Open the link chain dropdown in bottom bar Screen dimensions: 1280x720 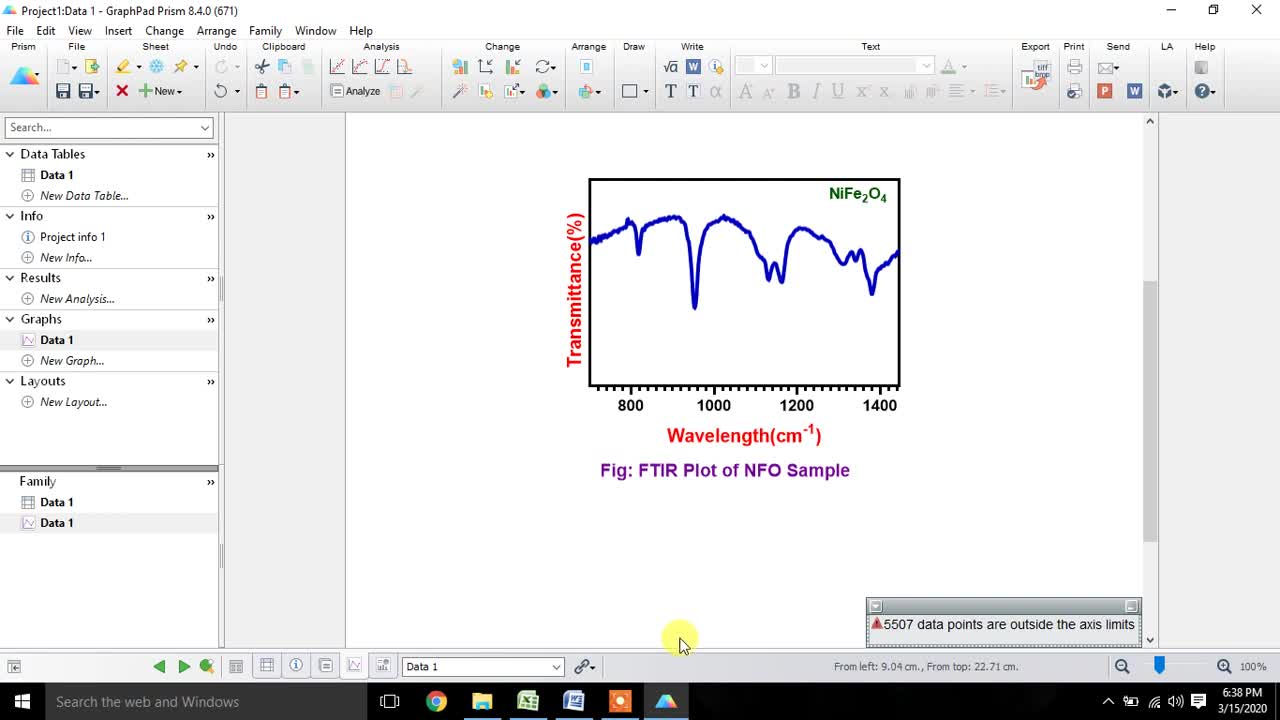click(585, 666)
